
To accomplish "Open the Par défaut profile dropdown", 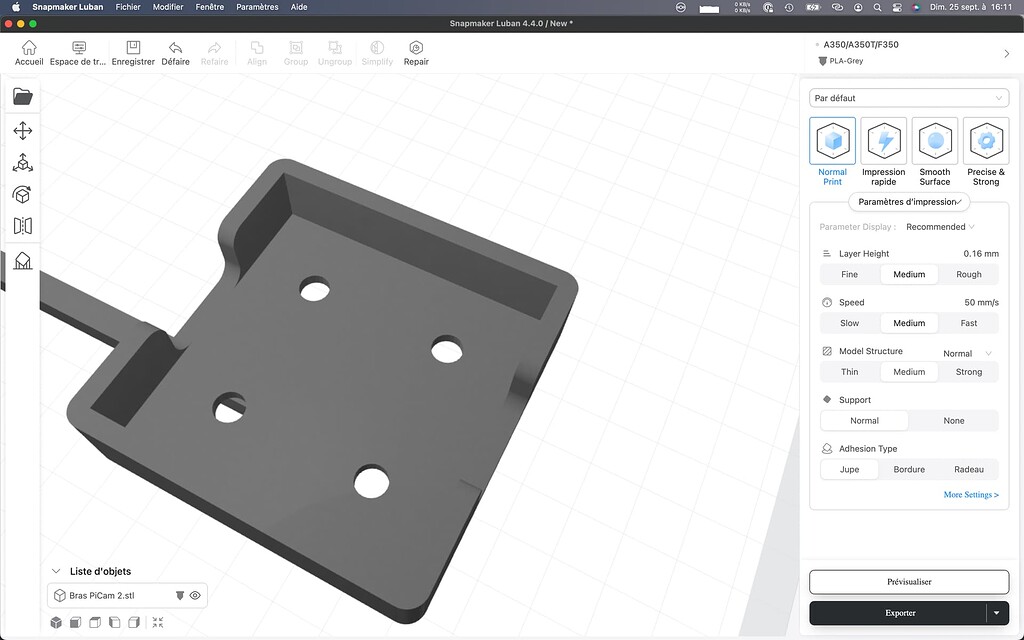I will [x=908, y=97].
